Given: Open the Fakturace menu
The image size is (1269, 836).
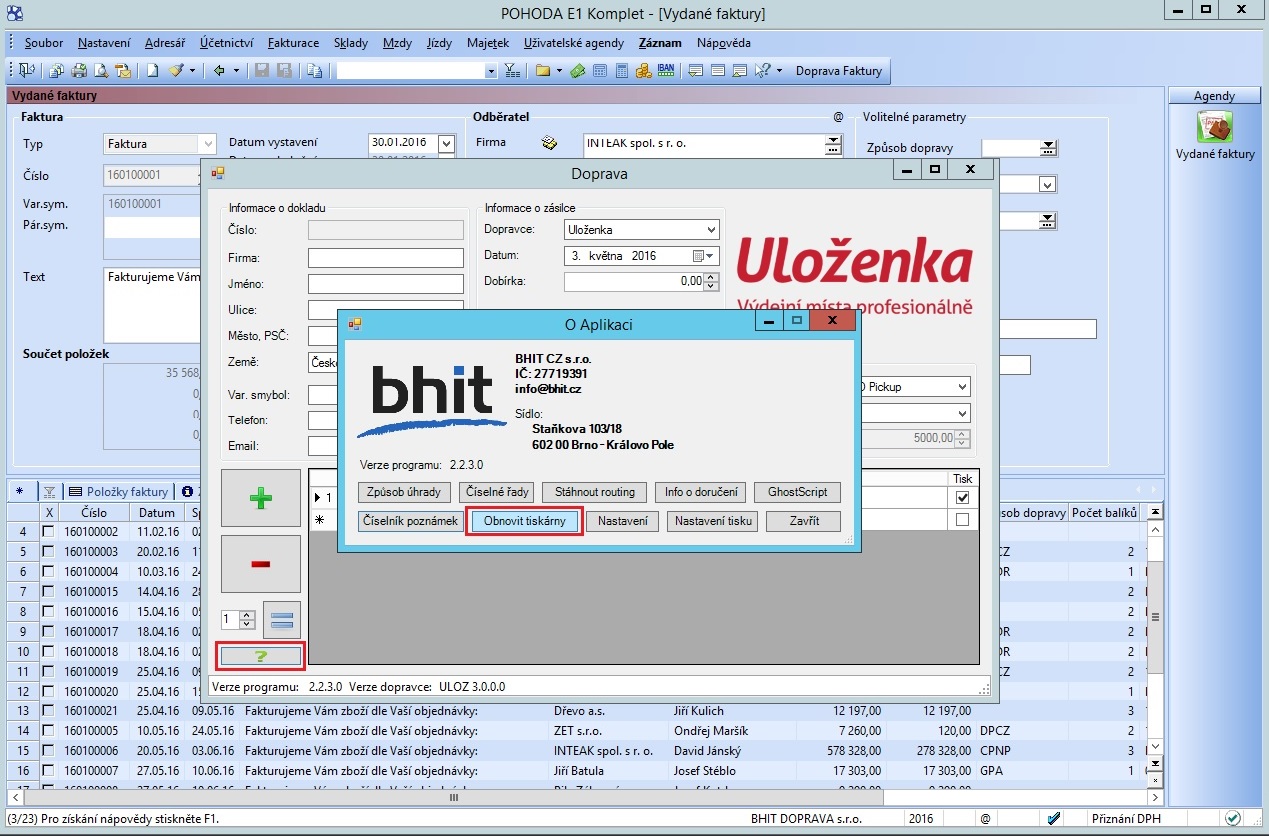Looking at the screenshot, I should click(x=293, y=43).
